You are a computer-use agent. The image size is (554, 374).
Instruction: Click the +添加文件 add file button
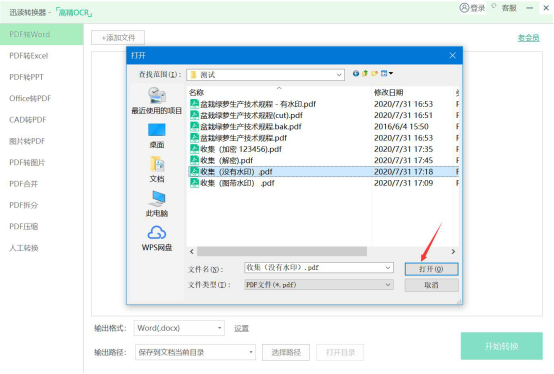tap(118, 37)
